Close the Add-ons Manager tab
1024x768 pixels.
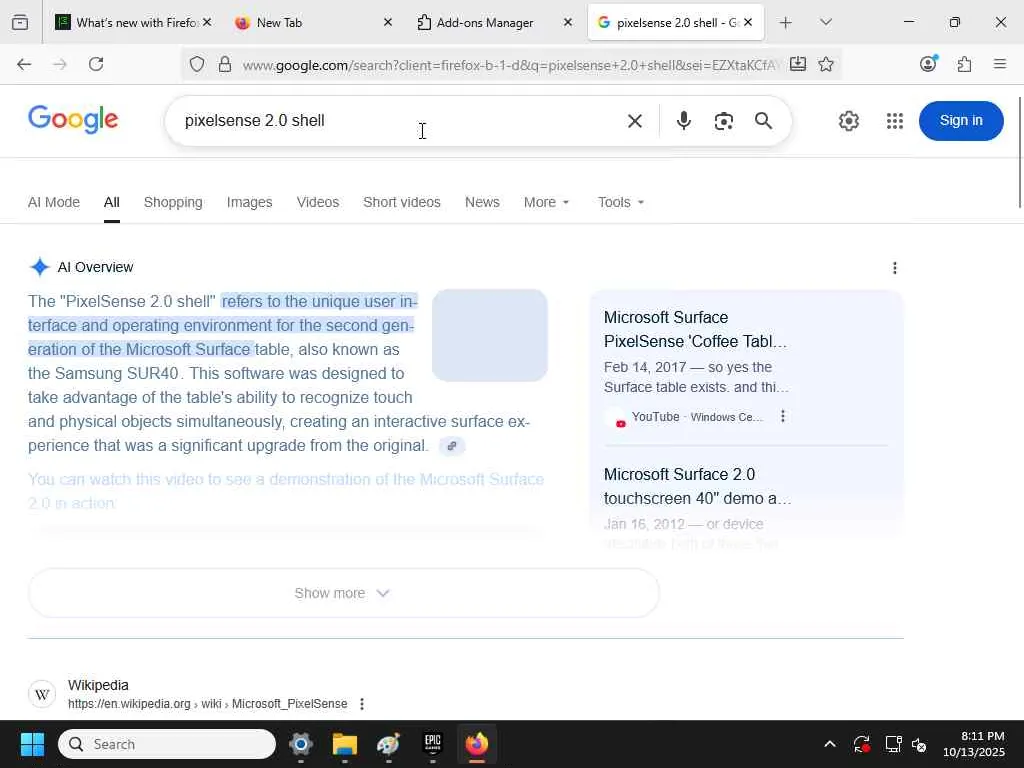tap(568, 23)
